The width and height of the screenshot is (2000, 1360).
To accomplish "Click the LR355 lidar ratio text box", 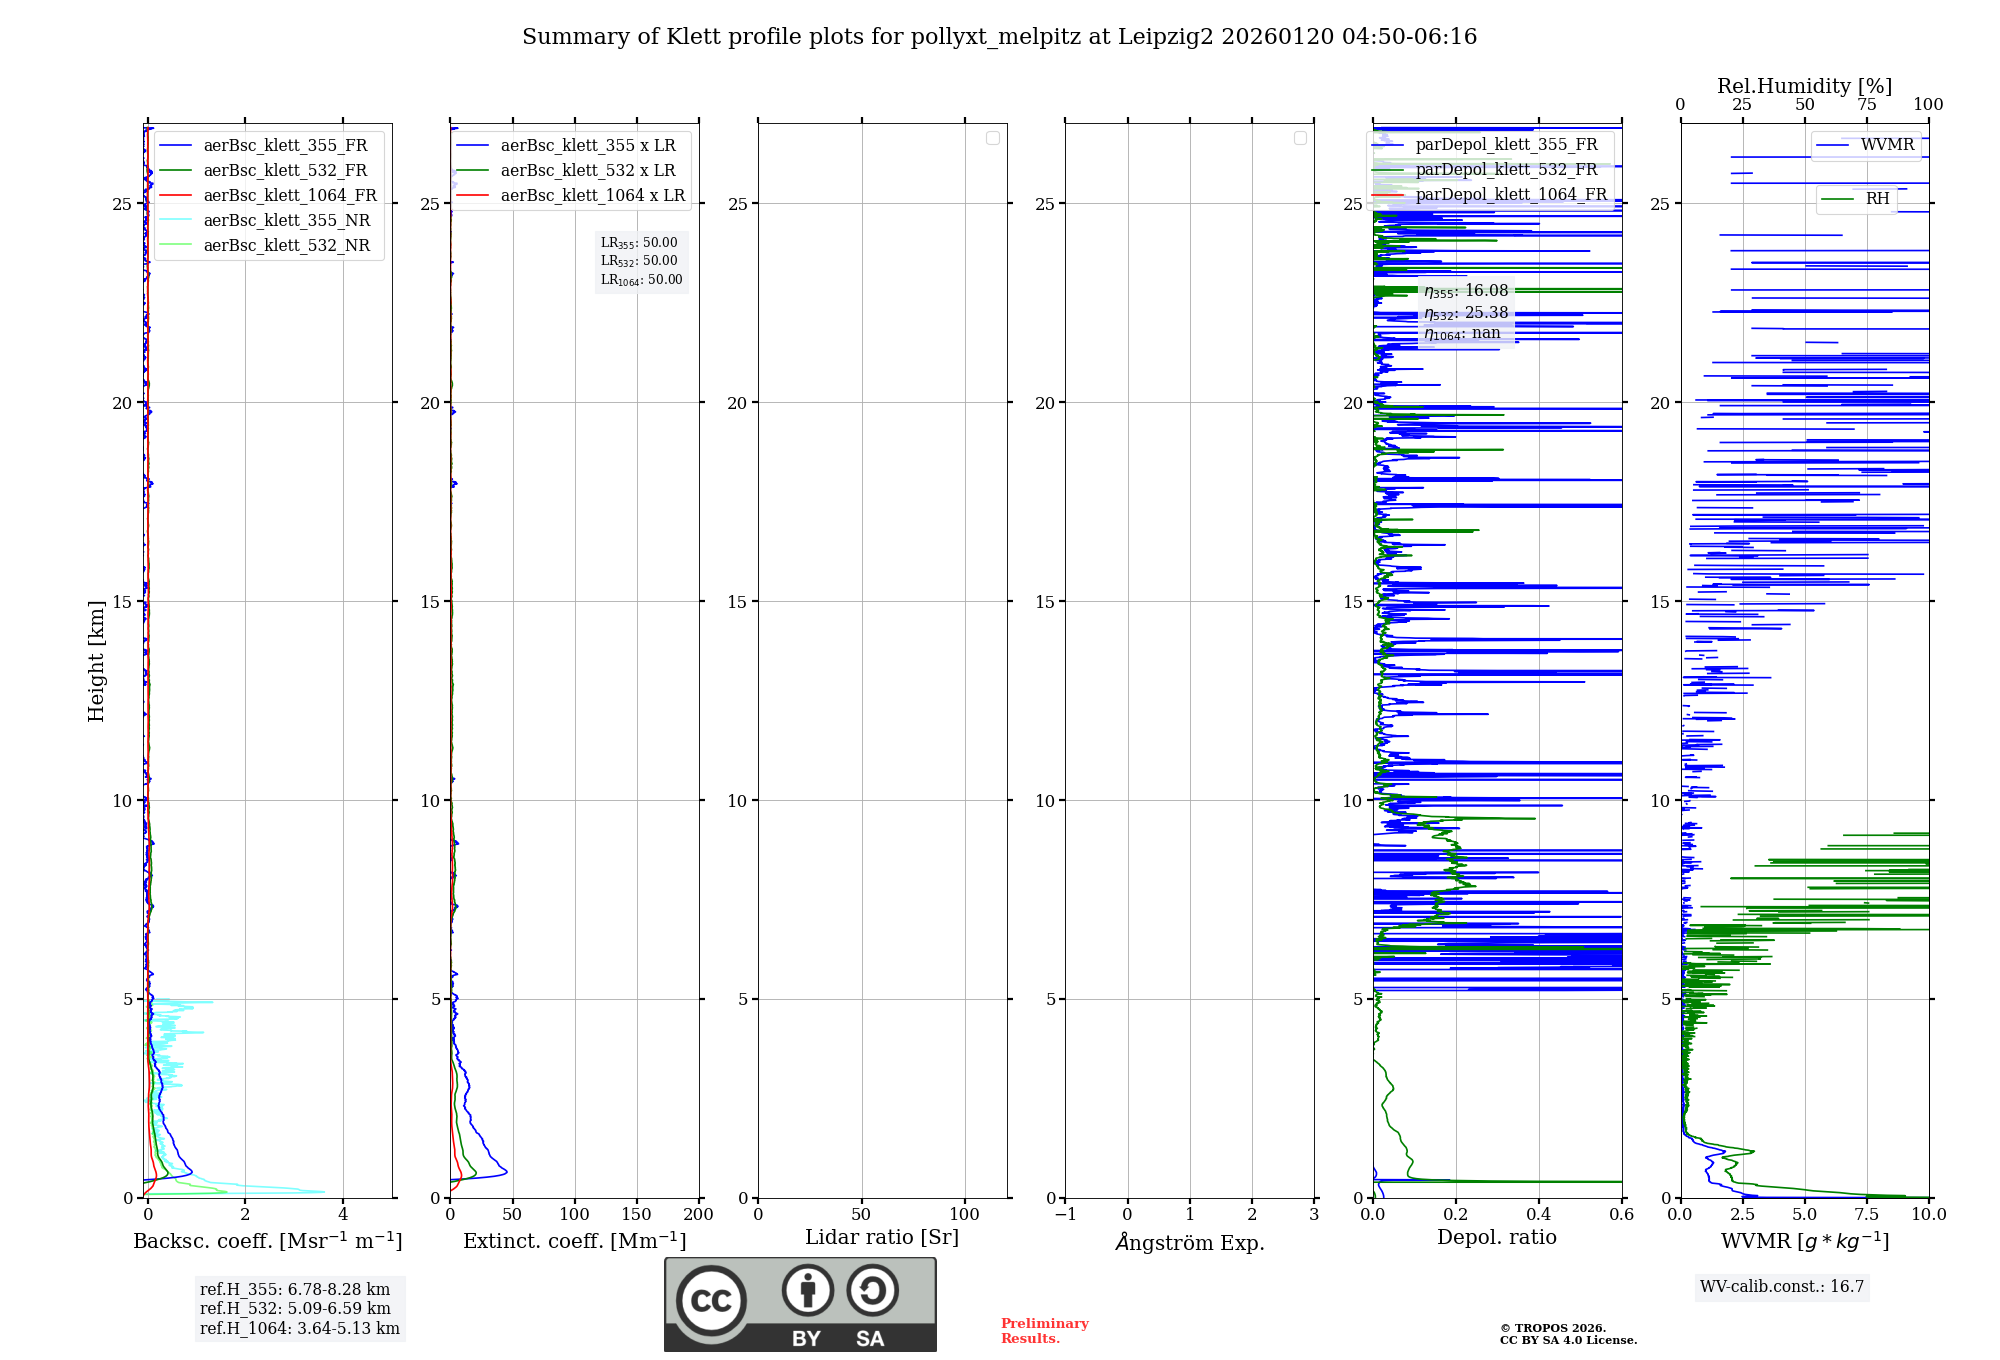I will pos(640,243).
